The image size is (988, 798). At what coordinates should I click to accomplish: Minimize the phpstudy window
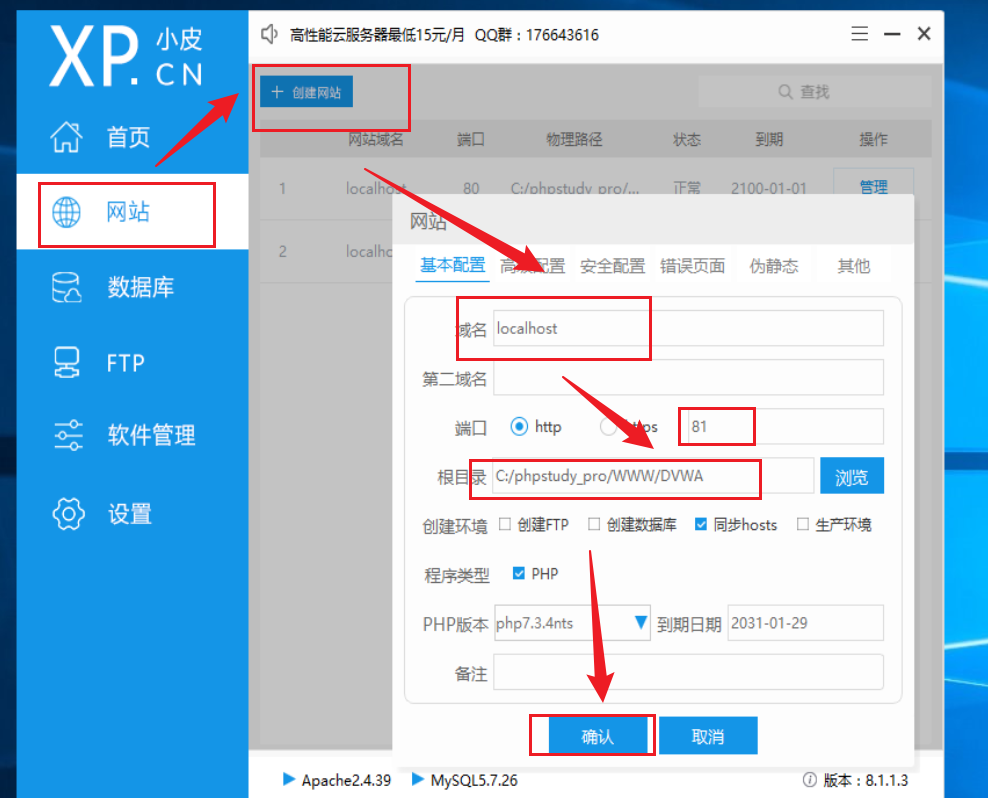[x=892, y=33]
